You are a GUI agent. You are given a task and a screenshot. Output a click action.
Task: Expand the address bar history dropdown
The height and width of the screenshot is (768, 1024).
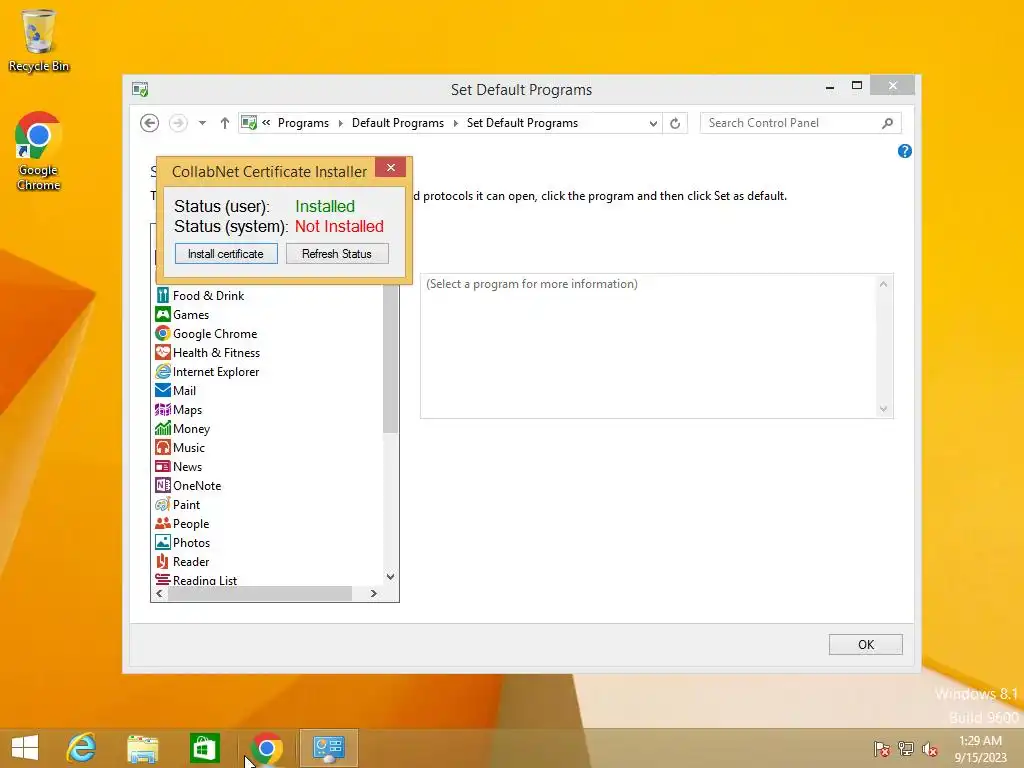tap(652, 123)
